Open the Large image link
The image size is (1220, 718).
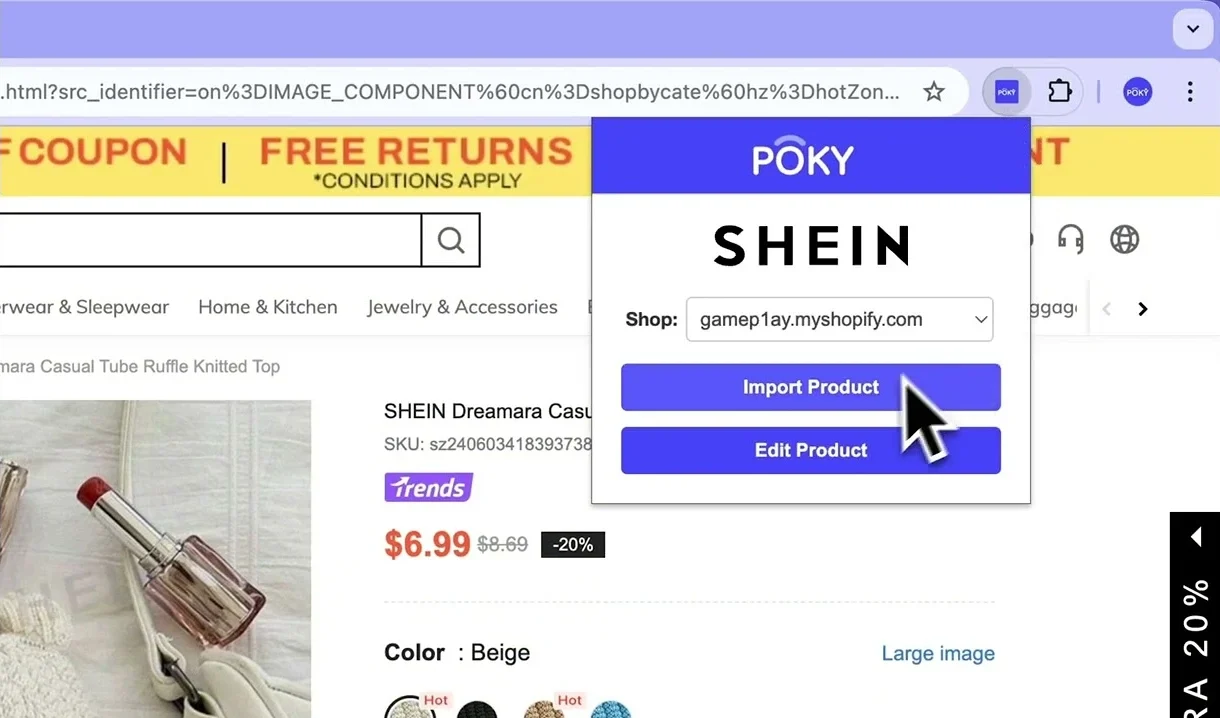937,653
